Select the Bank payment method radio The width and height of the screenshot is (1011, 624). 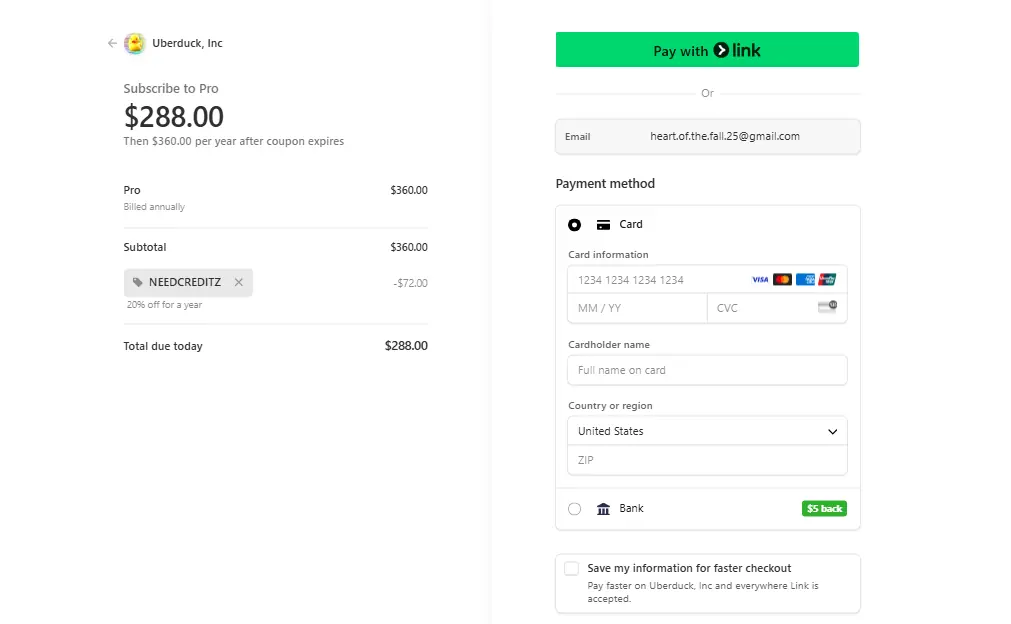575,508
